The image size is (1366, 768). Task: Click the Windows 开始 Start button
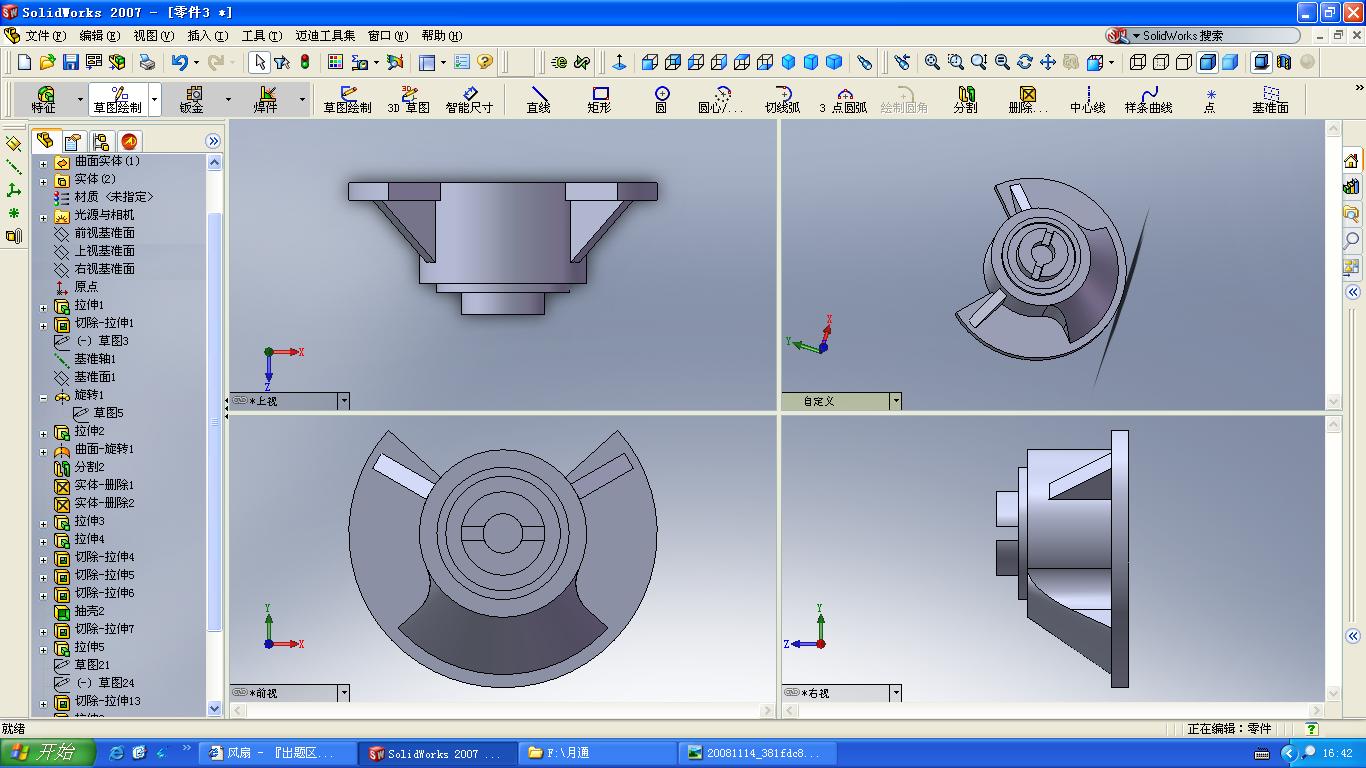click(48, 753)
